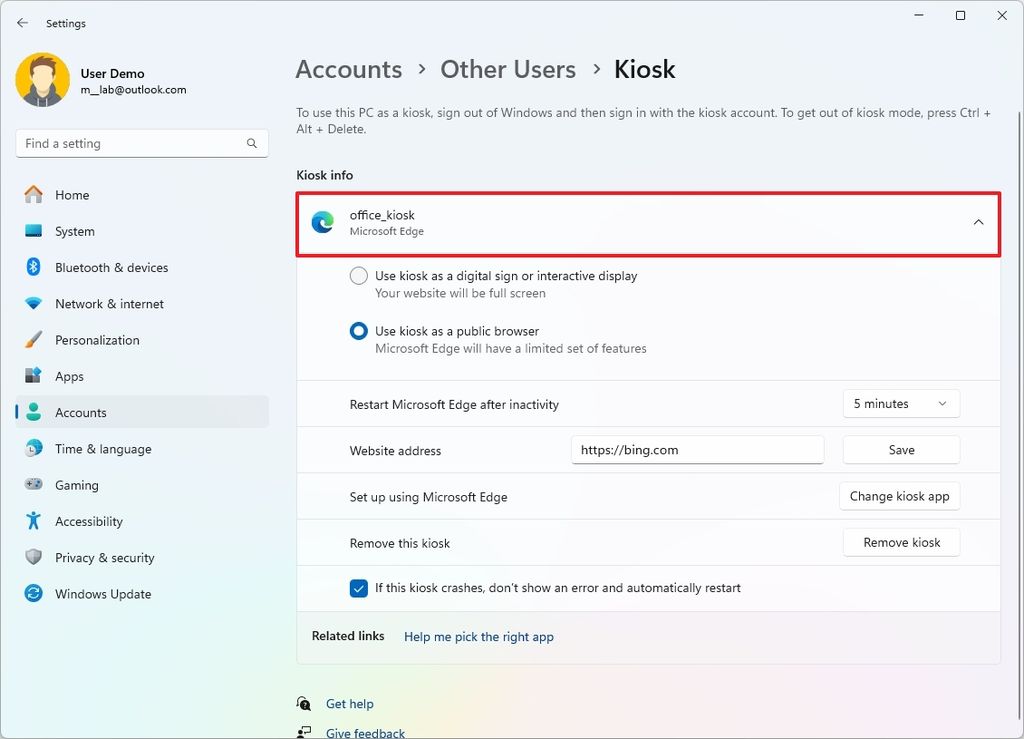The width and height of the screenshot is (1024, 739).
Task: Open Personalization settings
Action: pos(97,340)
